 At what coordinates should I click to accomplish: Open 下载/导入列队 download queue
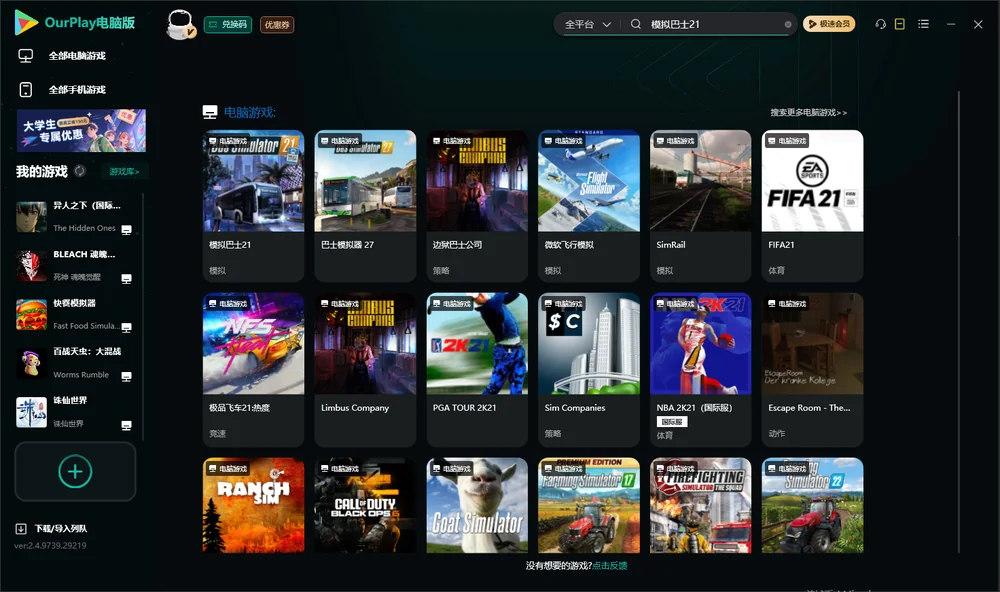pos(61,529)
